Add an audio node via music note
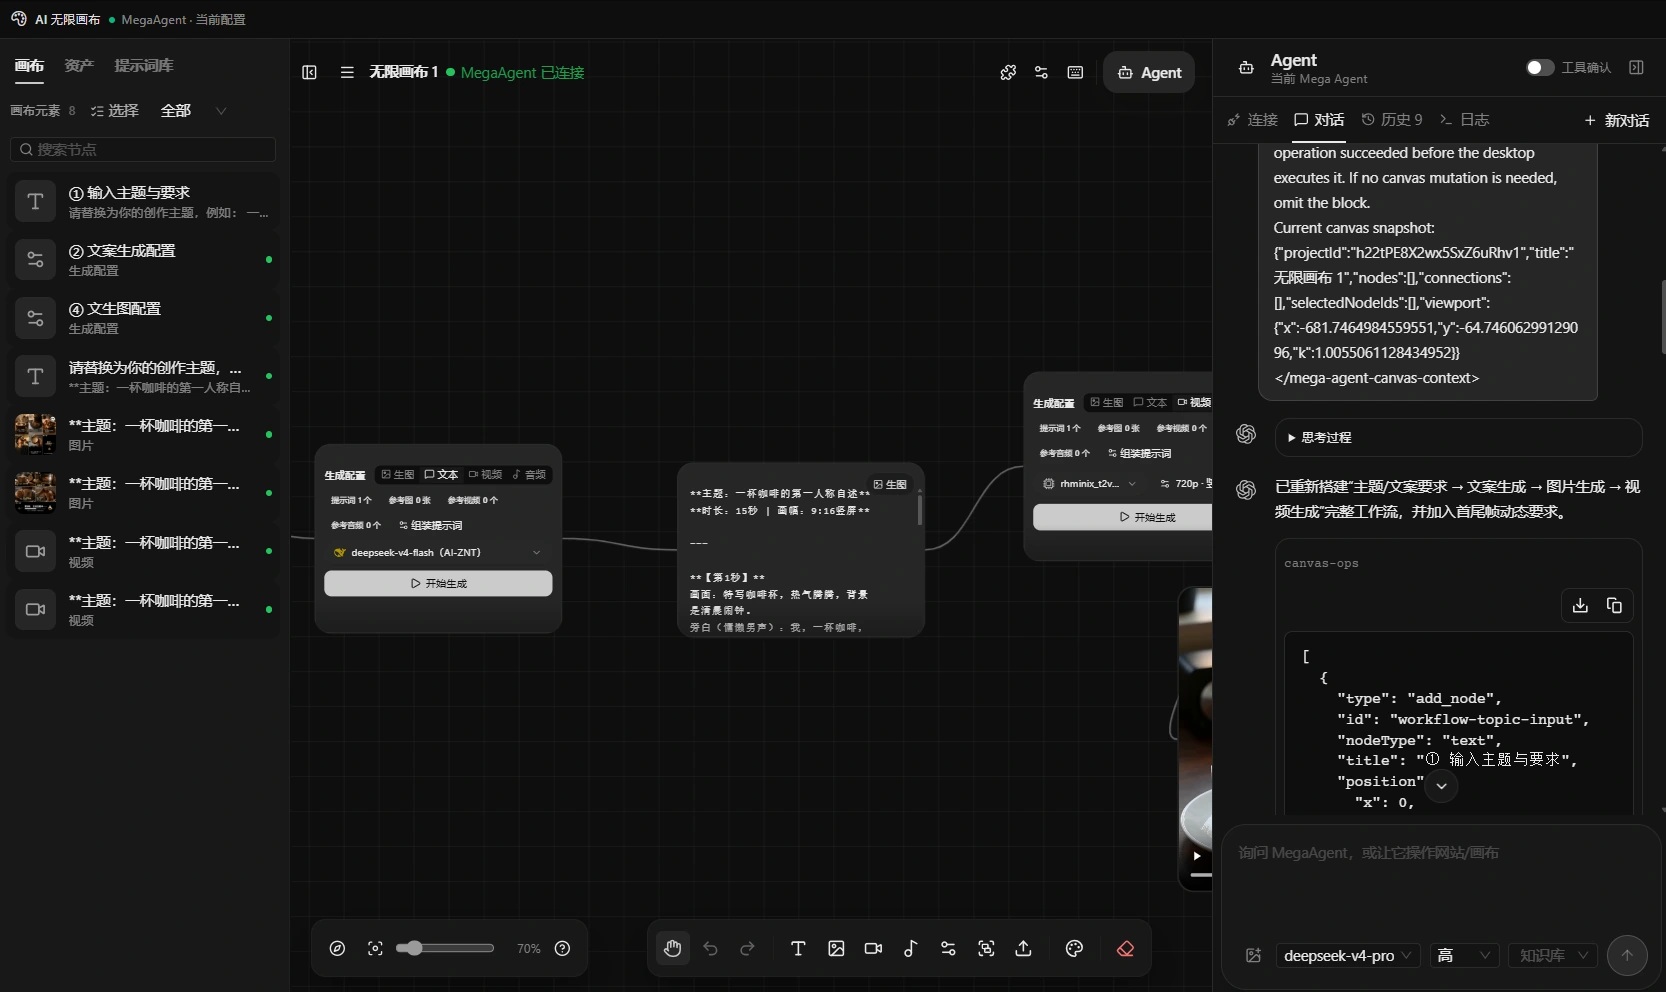The image size is (1666, 992). [910, 948]
